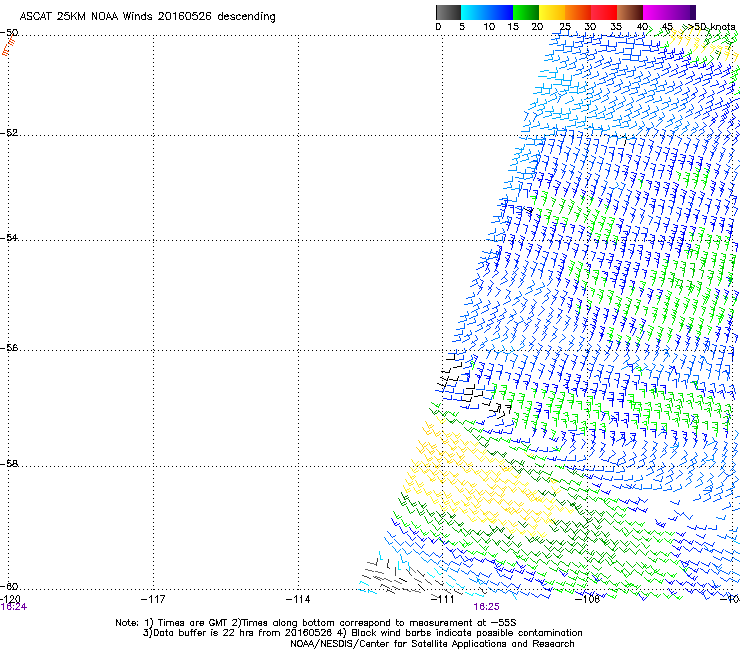Click the legend scale label "15"
The width and height of the screenshot is (740, 650).
513,27
